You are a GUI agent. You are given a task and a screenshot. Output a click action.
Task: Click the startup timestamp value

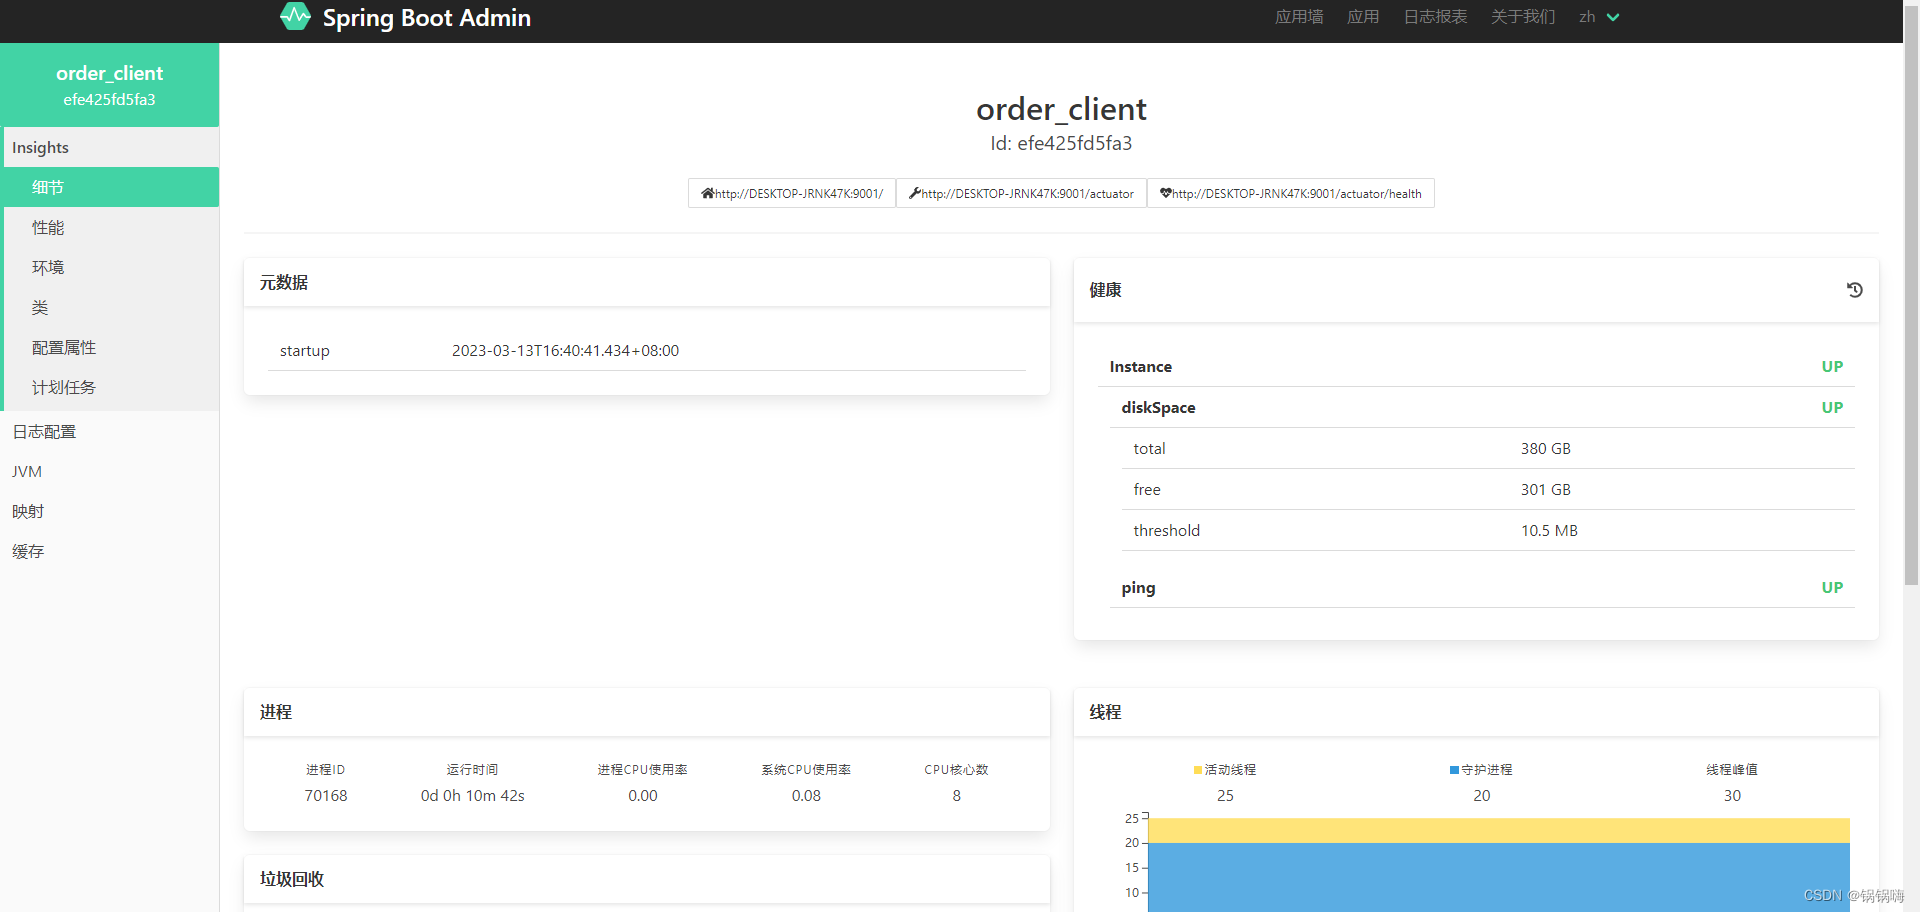[565, 350]
